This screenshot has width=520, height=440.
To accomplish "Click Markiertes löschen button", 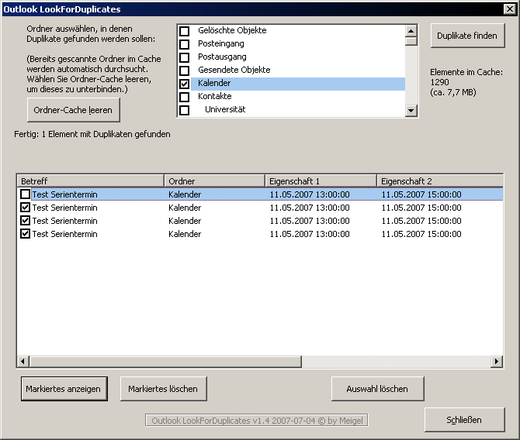I will click(163, 389).
